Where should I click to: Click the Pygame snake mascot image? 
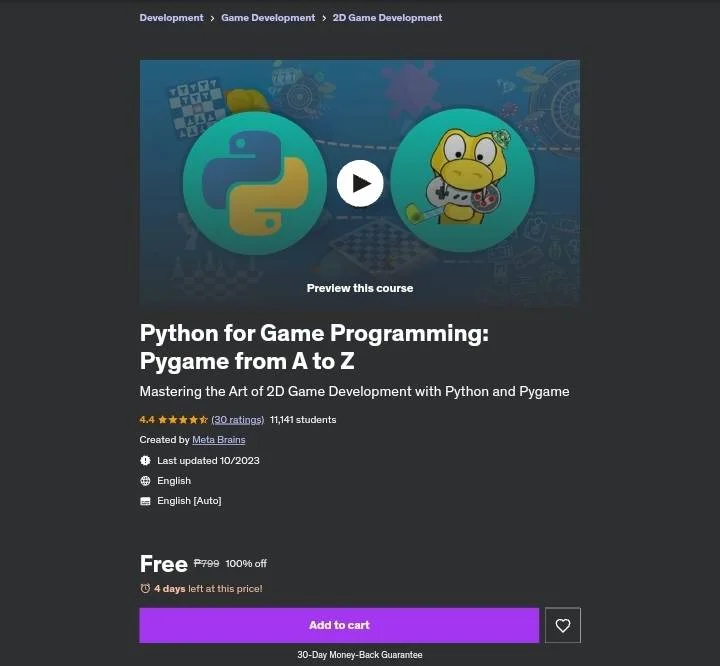click(x=463, y=180)
